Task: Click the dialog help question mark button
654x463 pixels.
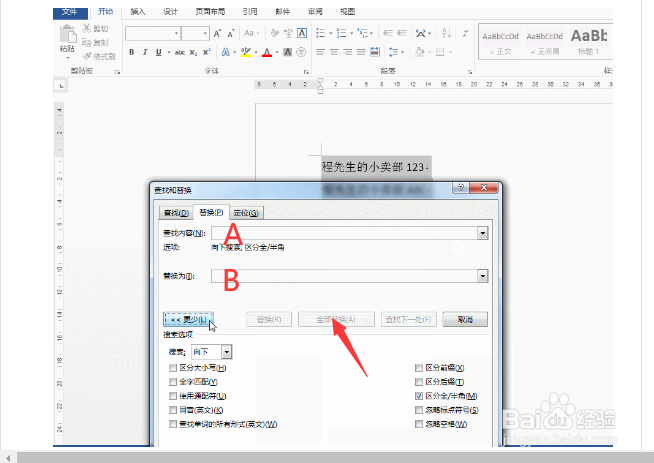Action: click(461, 188)
